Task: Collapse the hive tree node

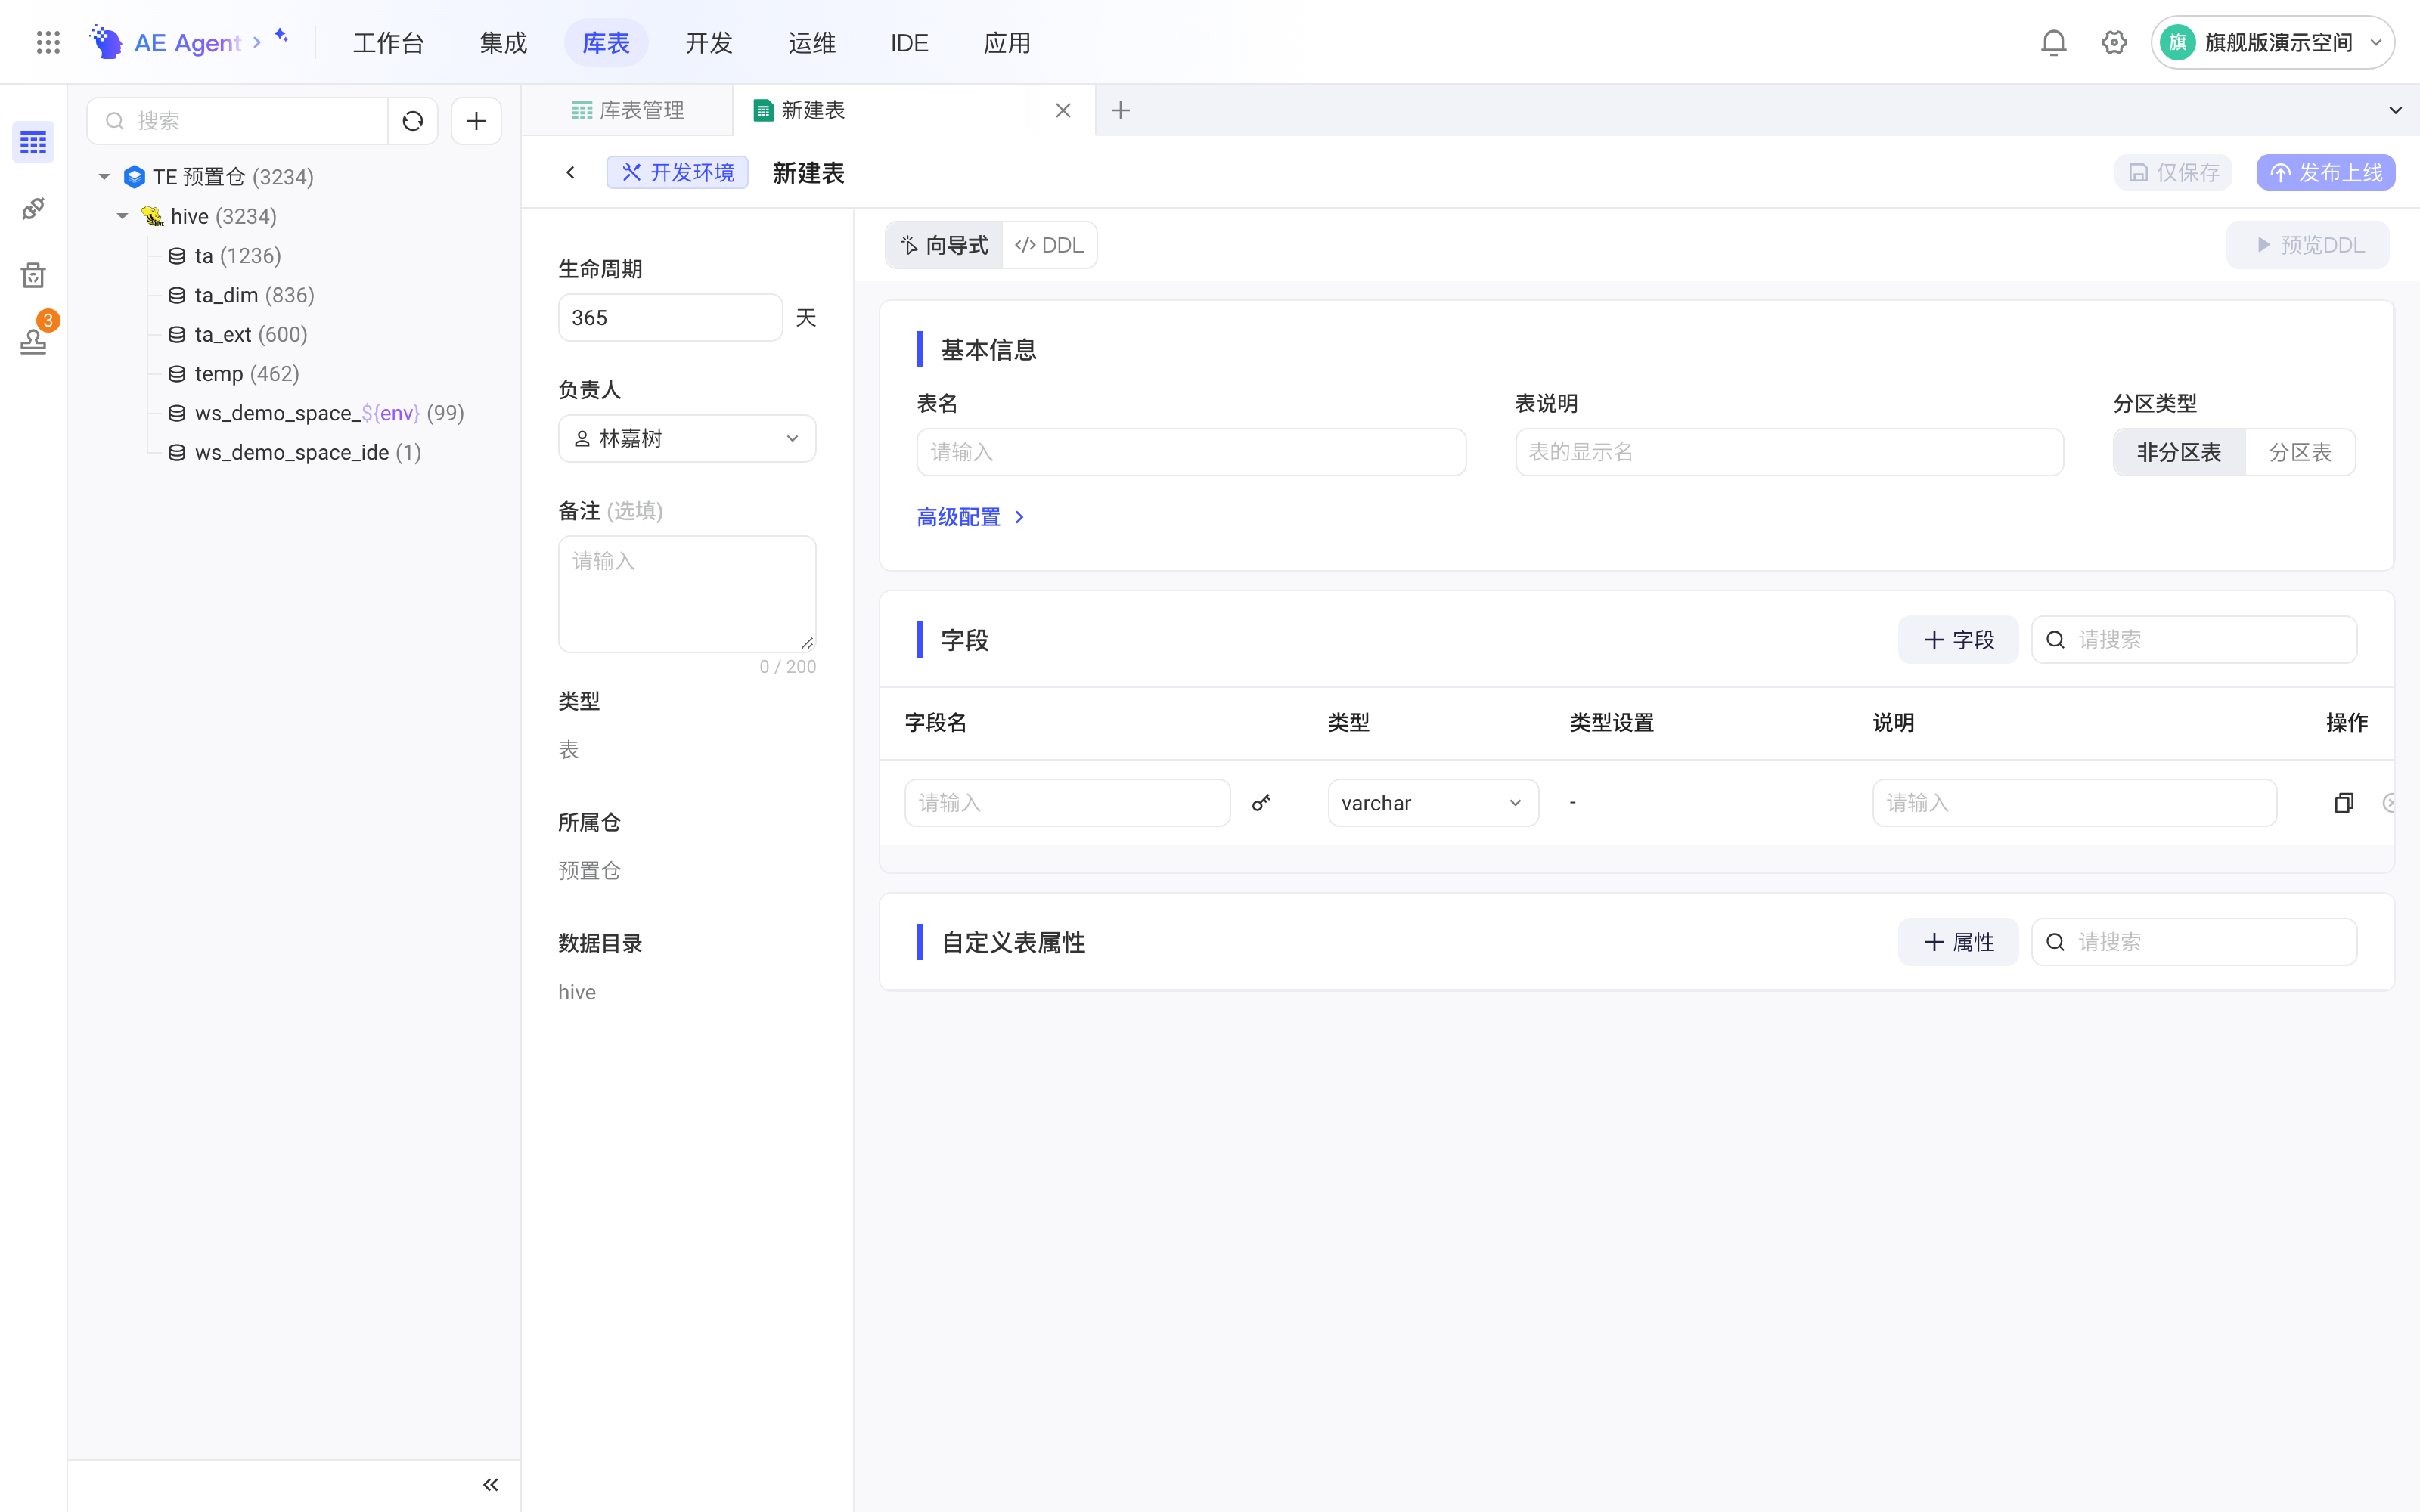Action: tap(122, 216)
